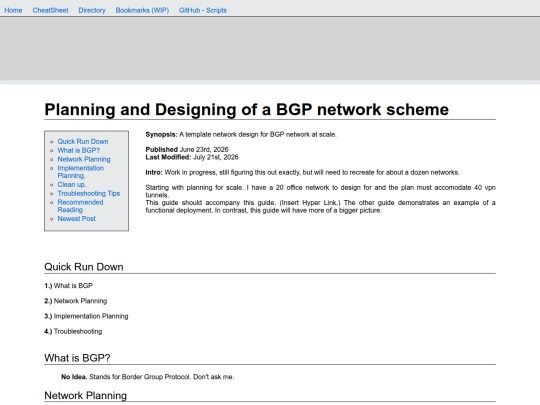540x405 pixels.
Task: Click list item 4.) Troubleshooting
Action: pyautogui.click(x=73, y=331)
